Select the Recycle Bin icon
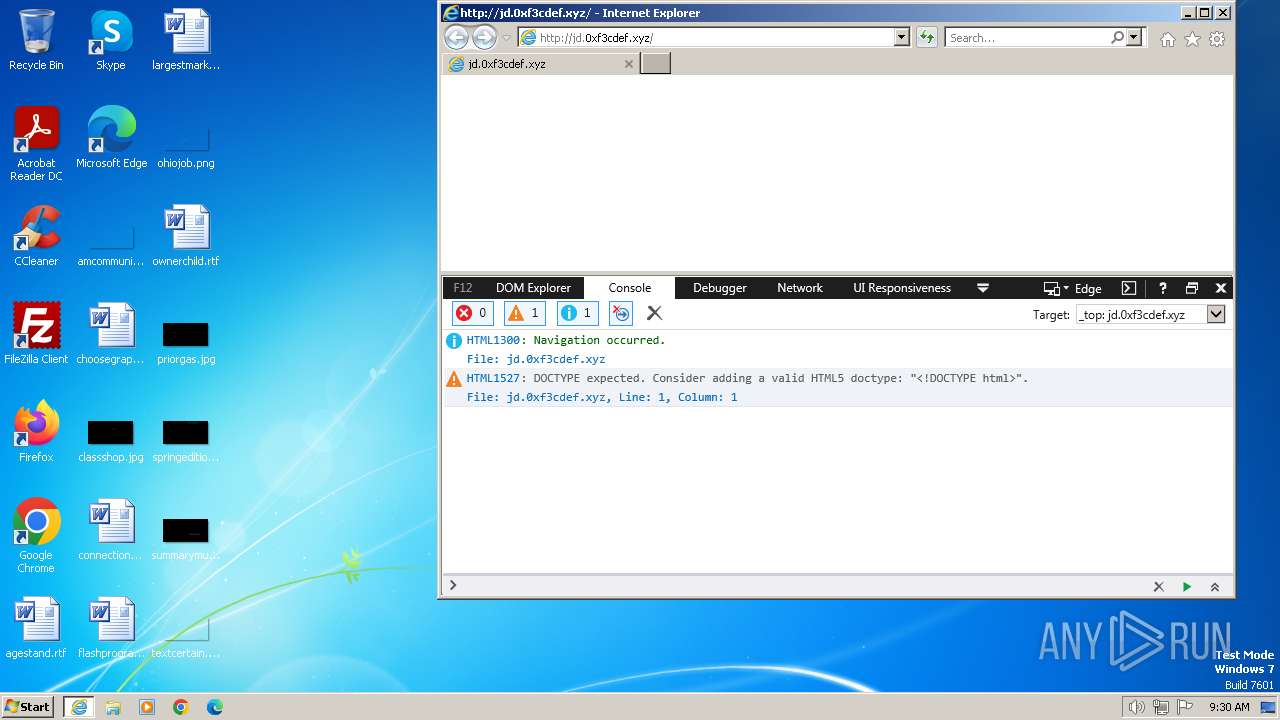 tap(36, 41)
